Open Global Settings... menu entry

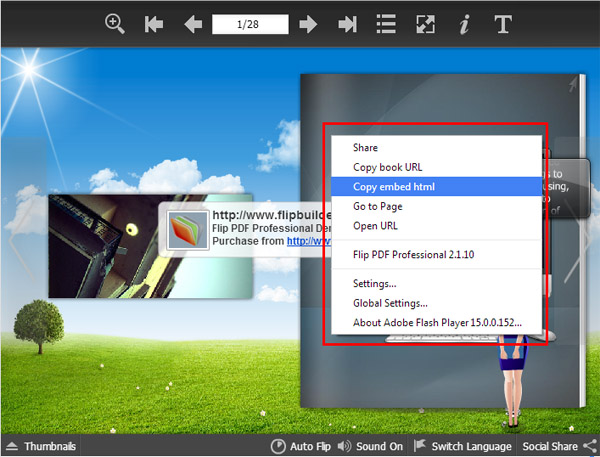[437, 303]
